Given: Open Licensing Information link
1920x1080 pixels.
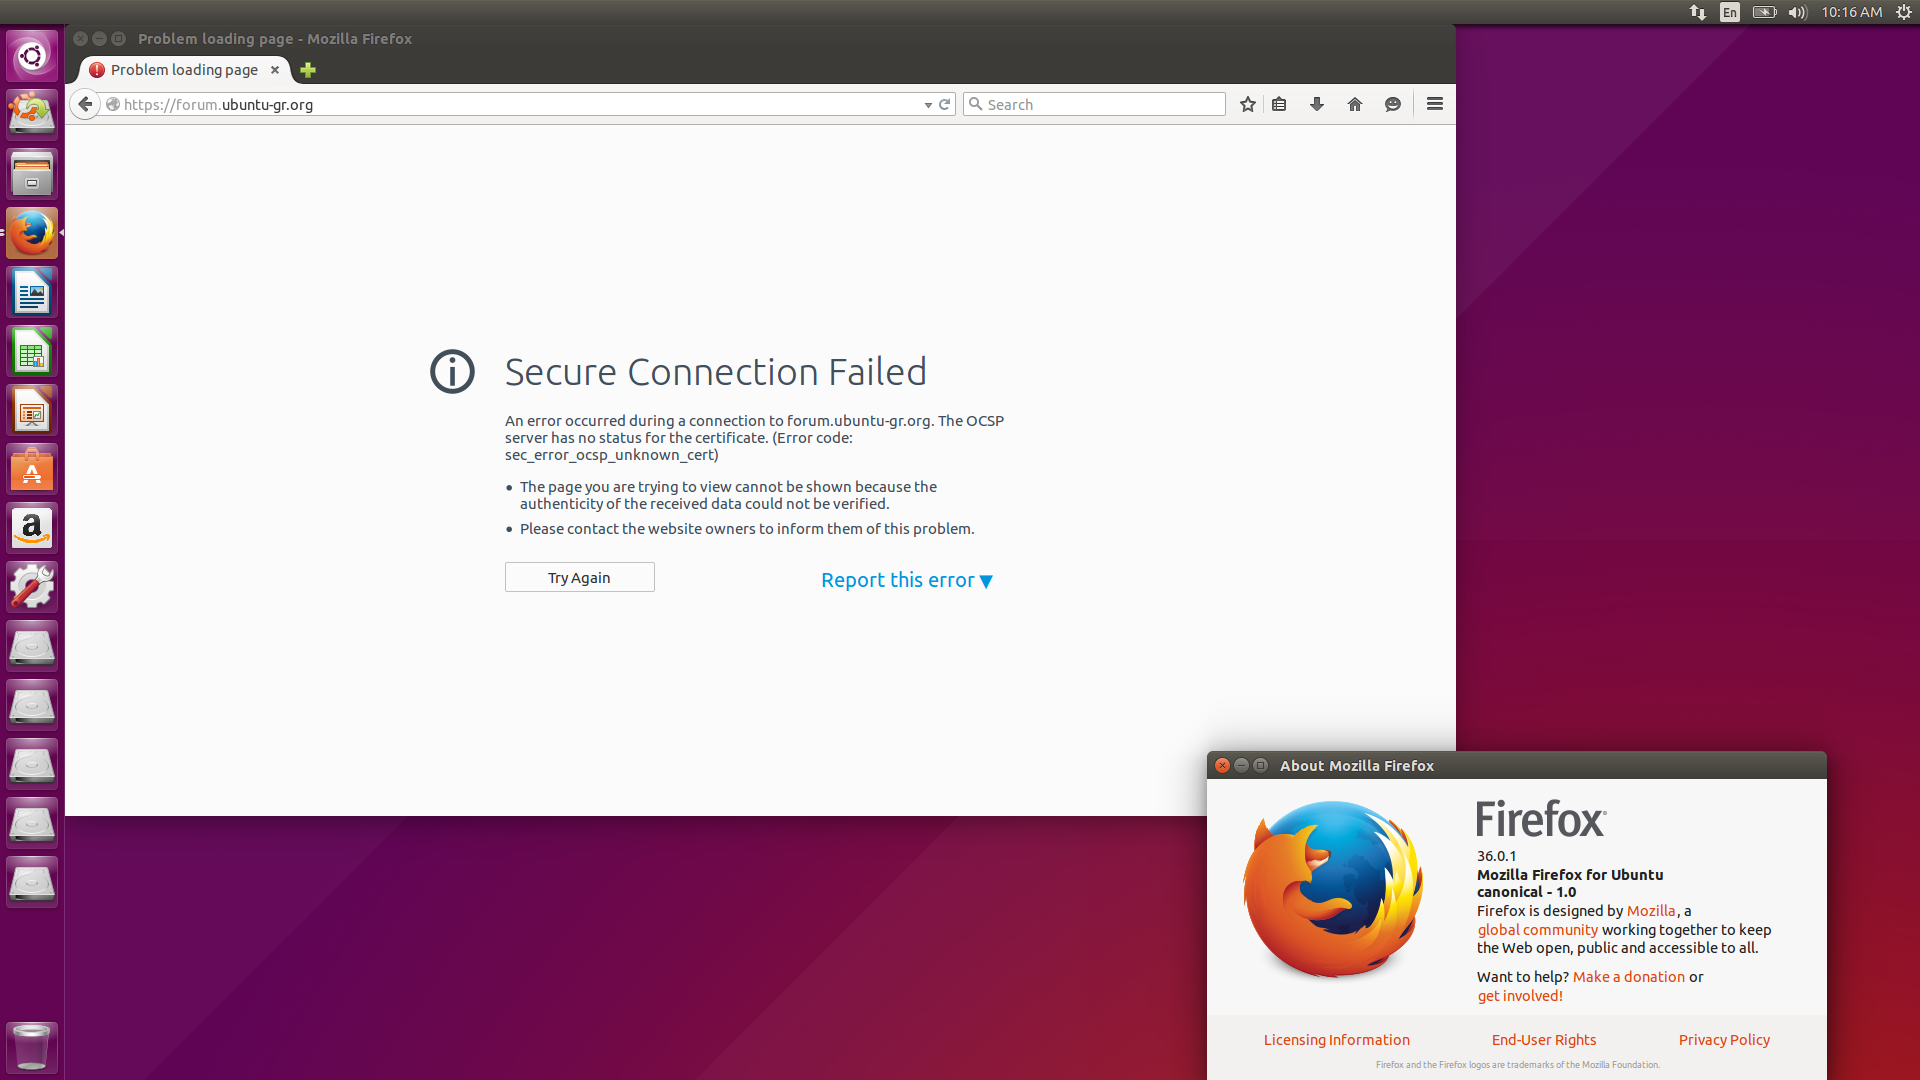Looking at the screenshot, I should [x=1337, y=1040].
